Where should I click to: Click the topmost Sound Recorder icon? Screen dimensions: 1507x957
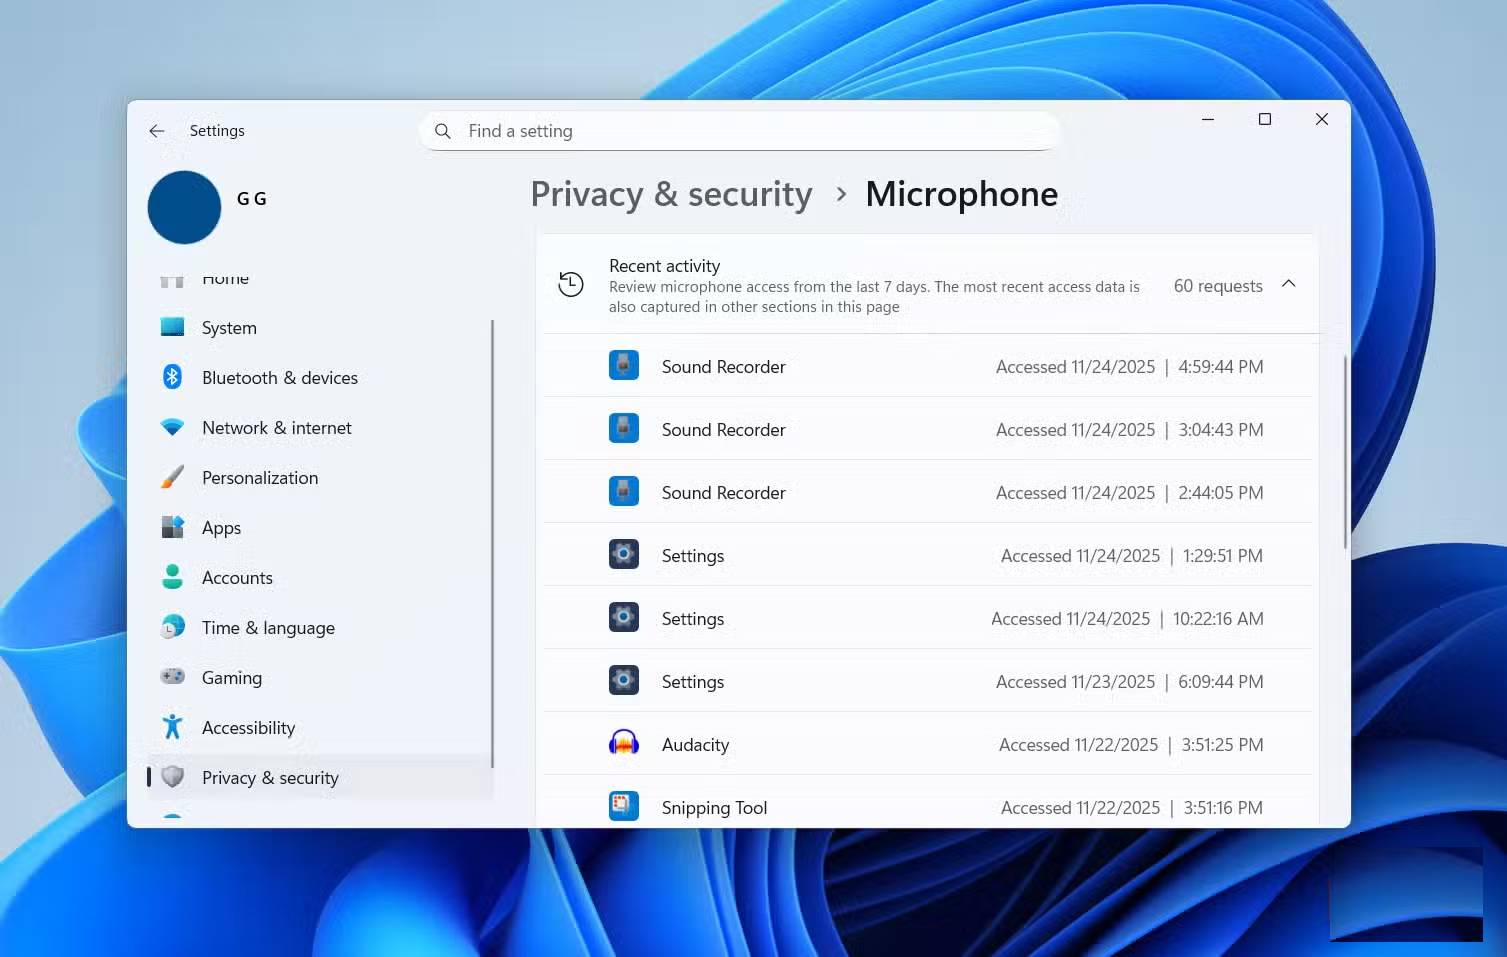tap(623, 366)
